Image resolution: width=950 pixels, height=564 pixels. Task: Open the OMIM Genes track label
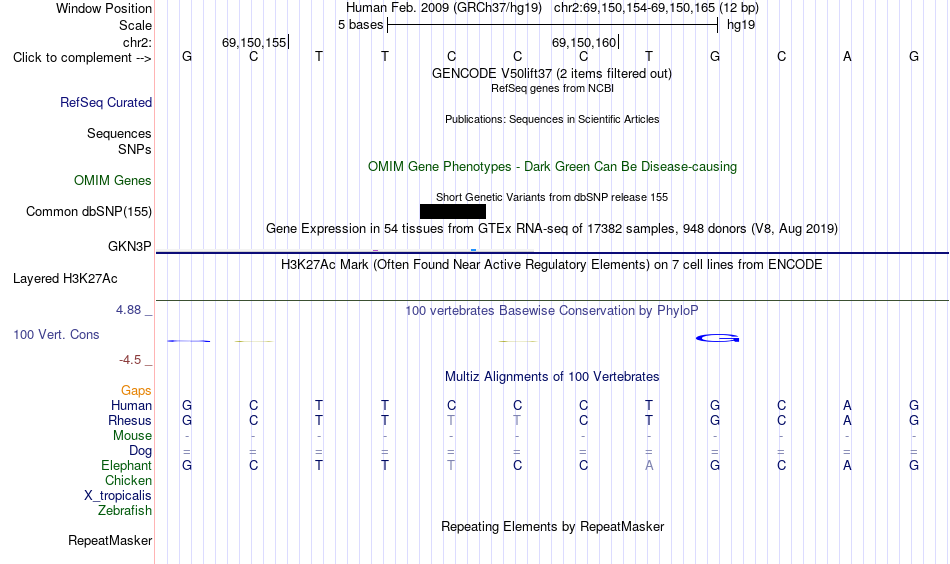point(113,181)
